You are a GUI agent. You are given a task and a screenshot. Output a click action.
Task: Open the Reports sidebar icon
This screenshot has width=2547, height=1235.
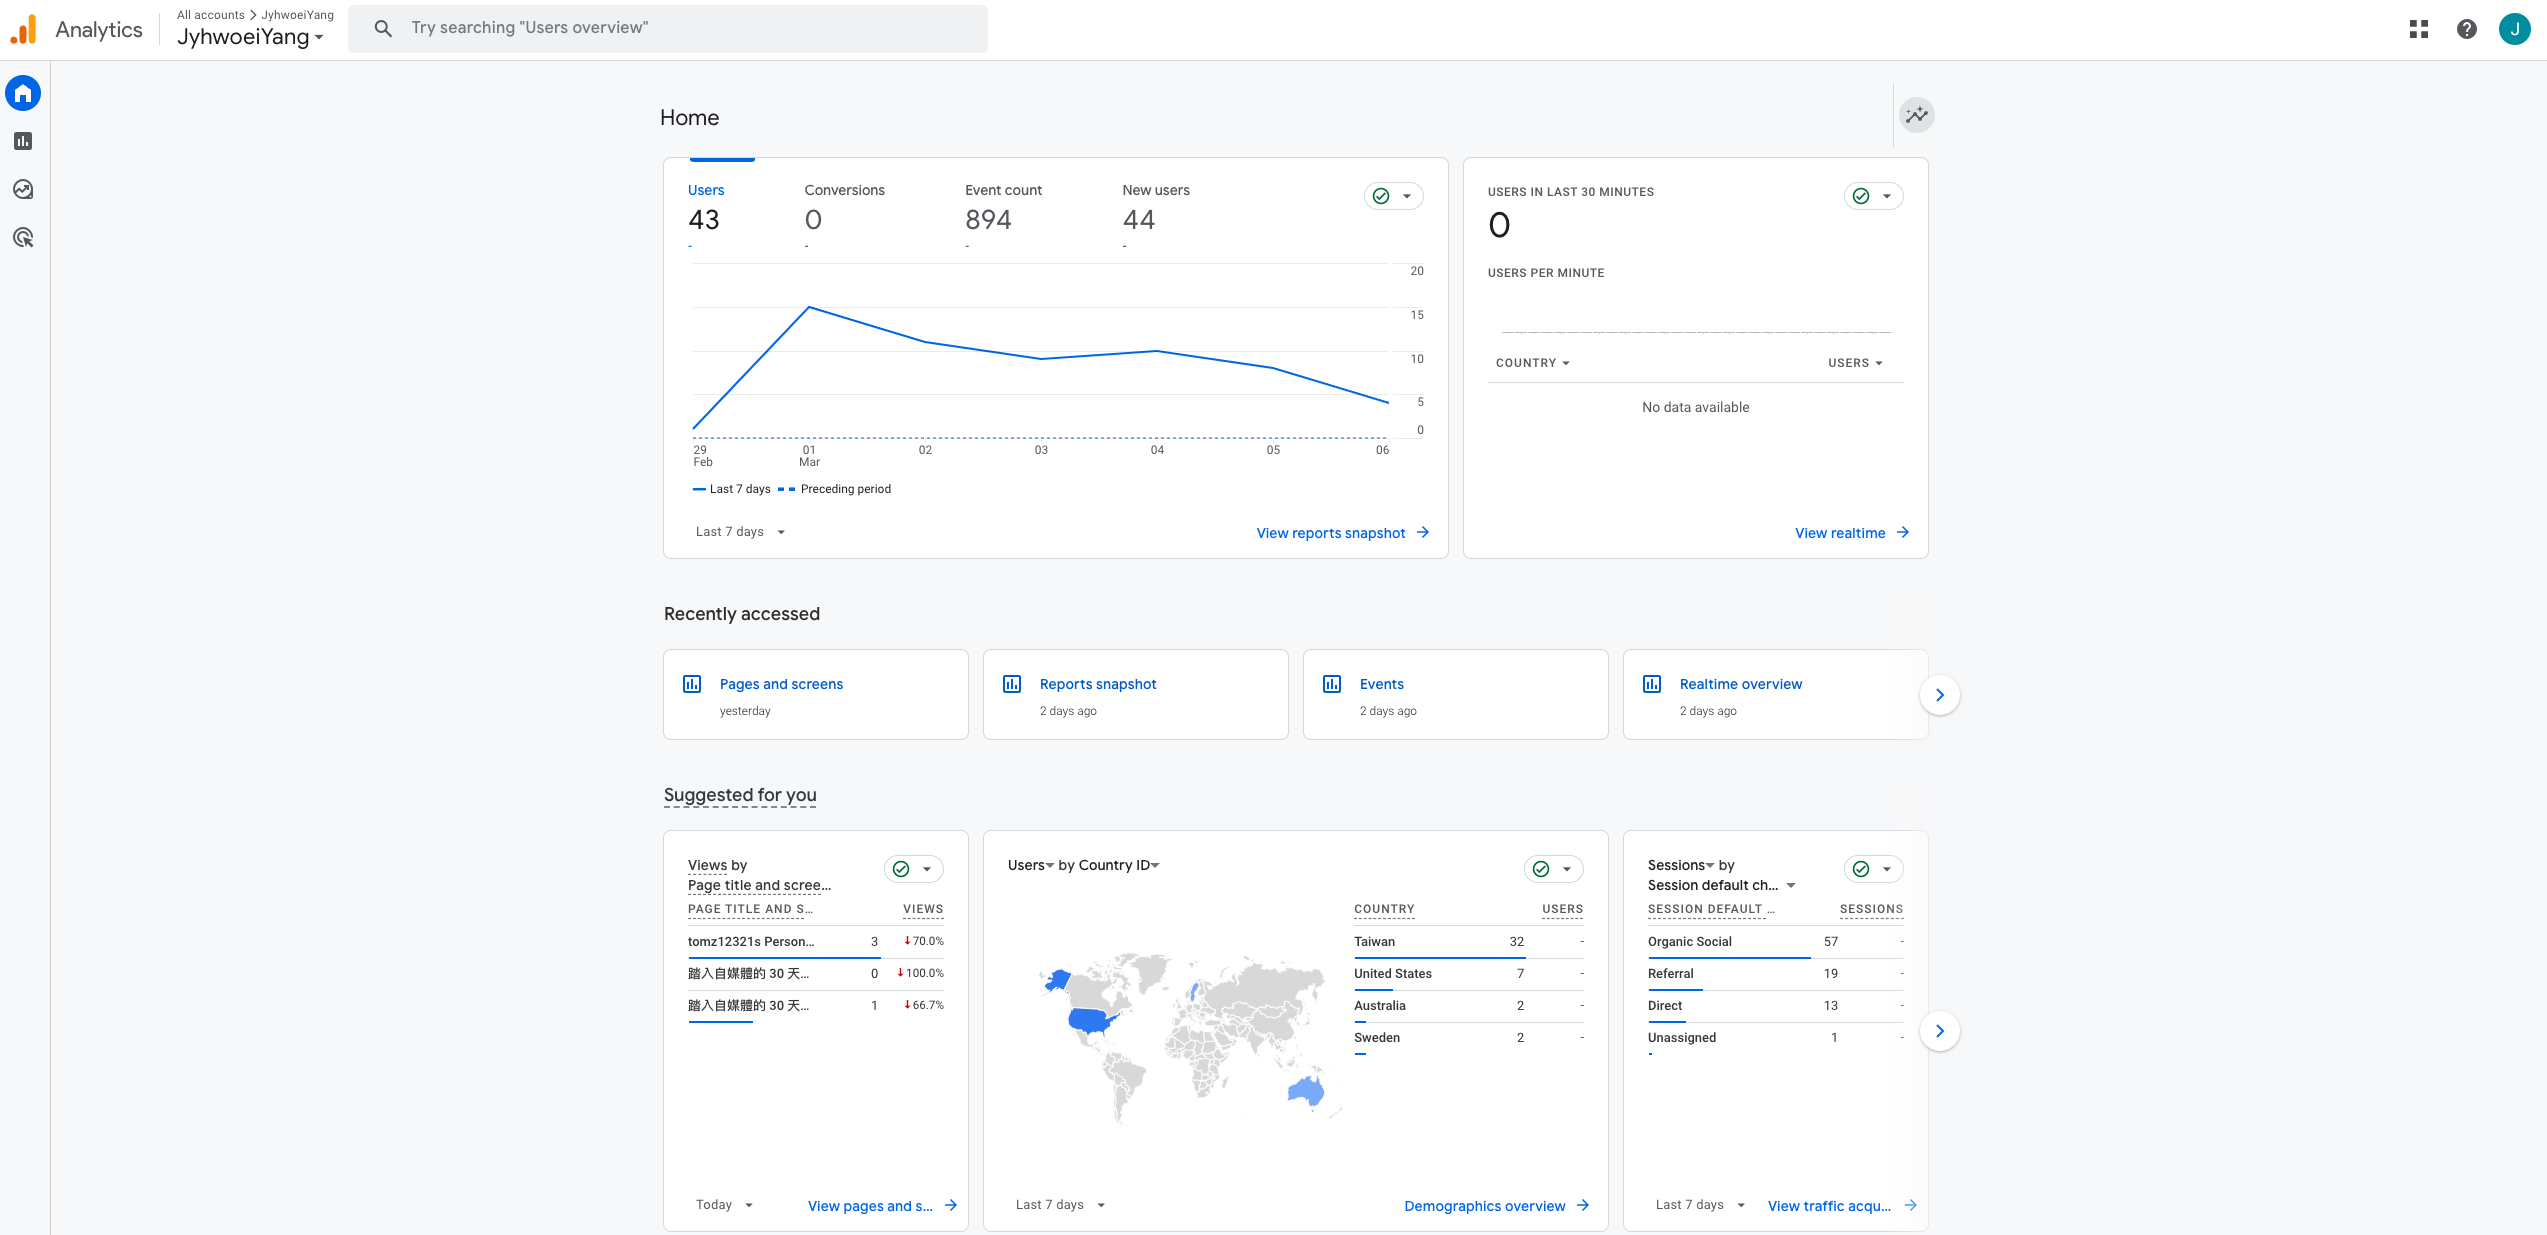23,141
